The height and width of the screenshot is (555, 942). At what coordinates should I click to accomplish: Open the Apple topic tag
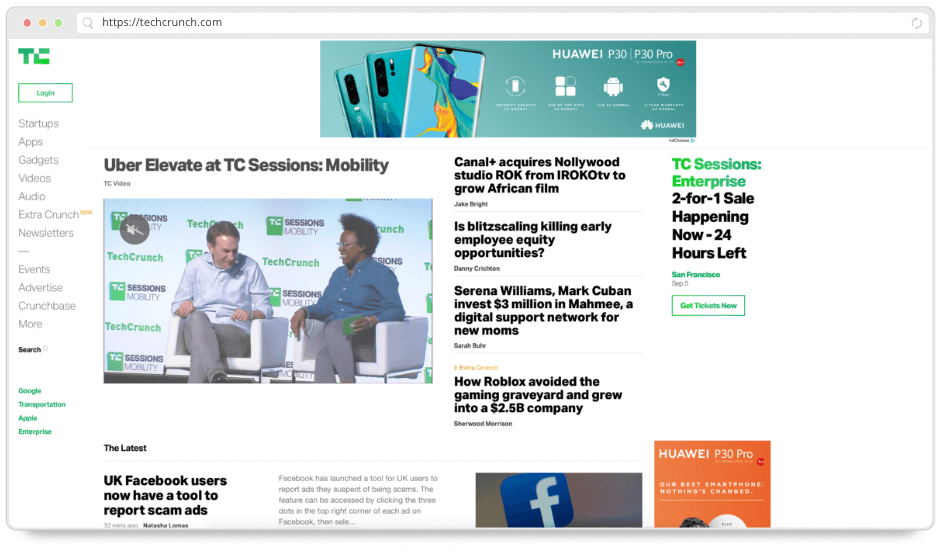pos(28,418)
